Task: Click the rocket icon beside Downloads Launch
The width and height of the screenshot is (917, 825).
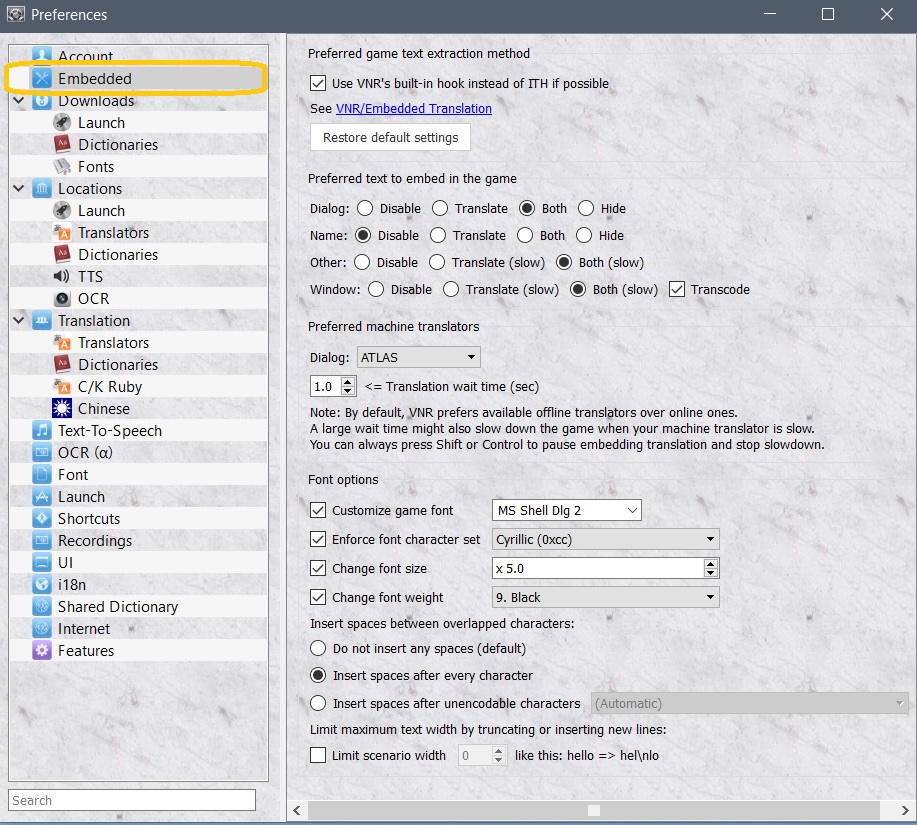Action: (62, 123)
